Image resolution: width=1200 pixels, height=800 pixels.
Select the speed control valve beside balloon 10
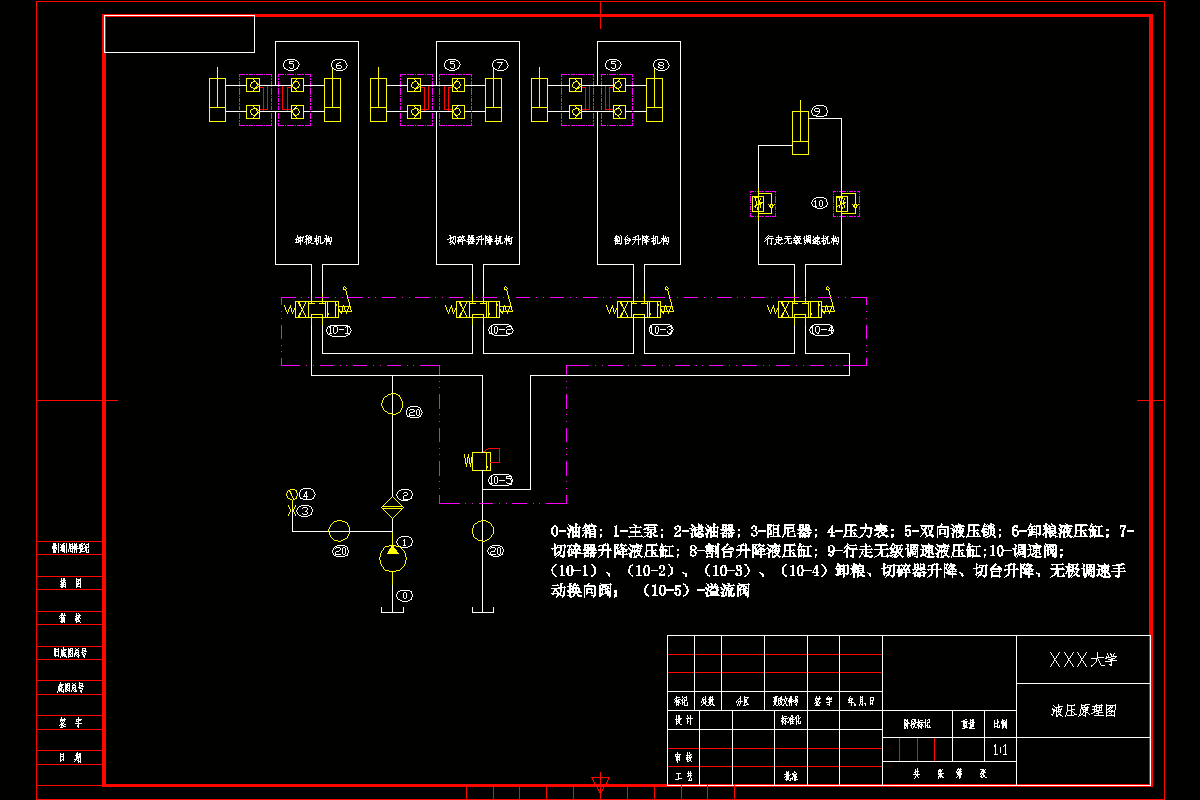[846, 203]
